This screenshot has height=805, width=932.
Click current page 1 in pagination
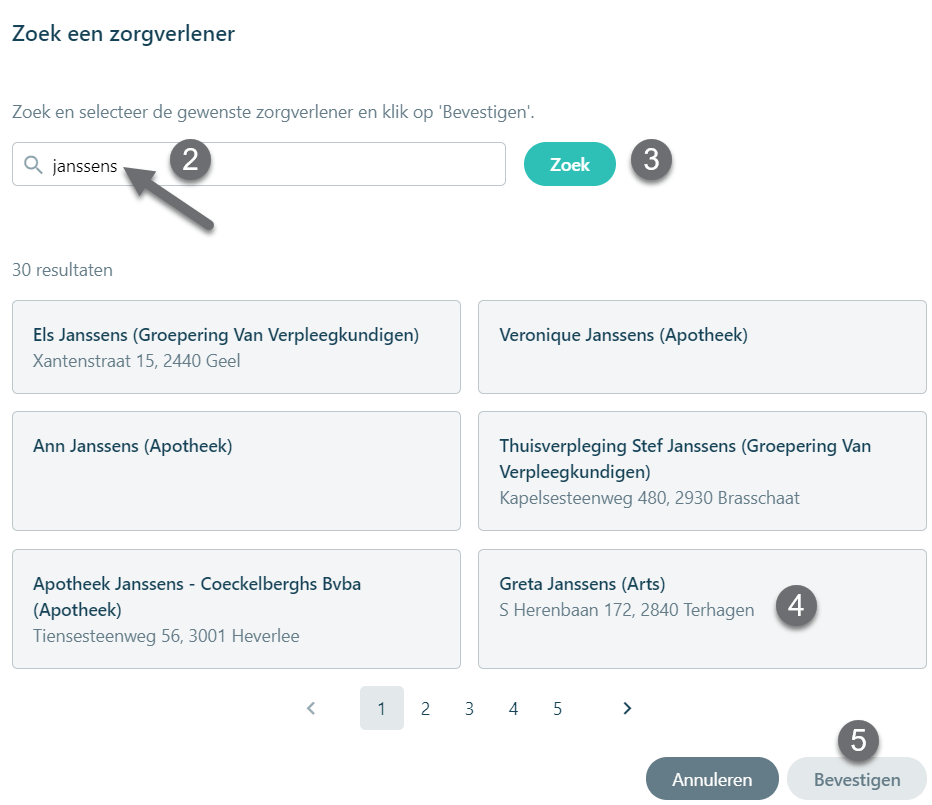click(382, 708)
